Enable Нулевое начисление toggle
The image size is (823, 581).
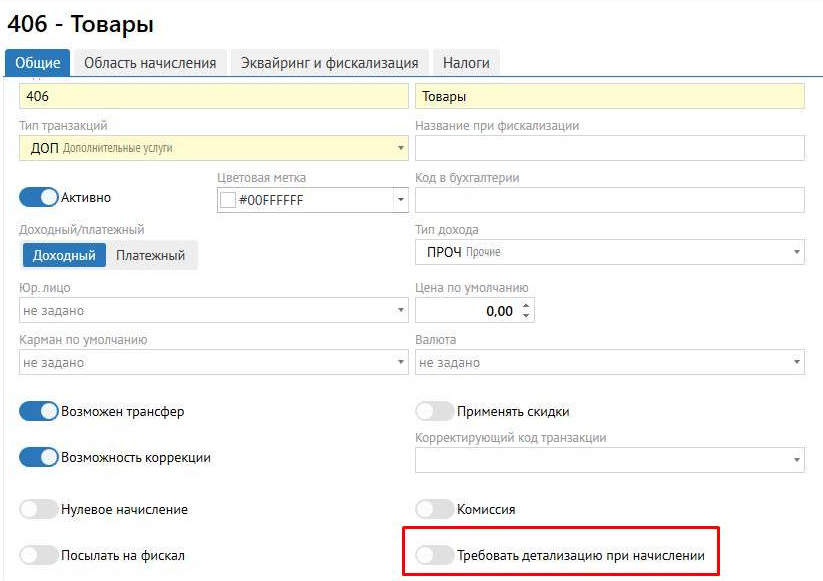[39, 509]
